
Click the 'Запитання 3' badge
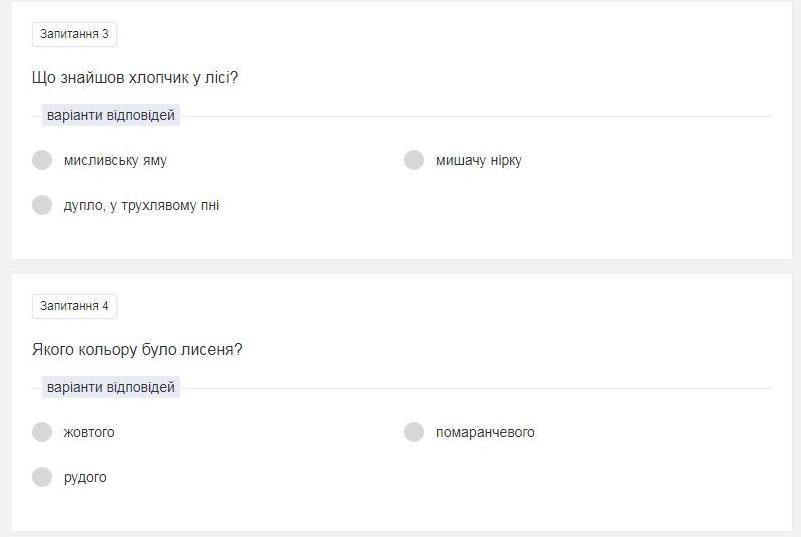[x=74, y=34]
